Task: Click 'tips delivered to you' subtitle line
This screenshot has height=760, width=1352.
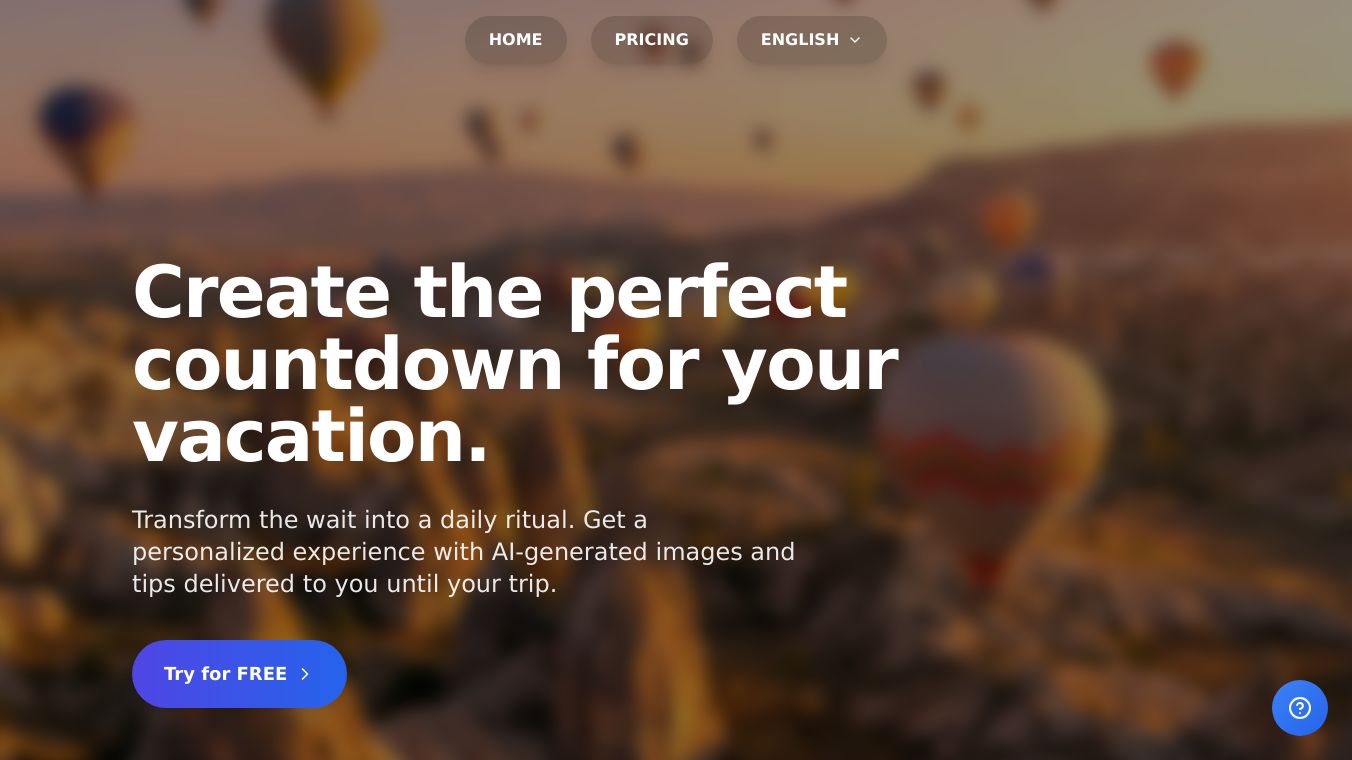Action: coord(344,584)
